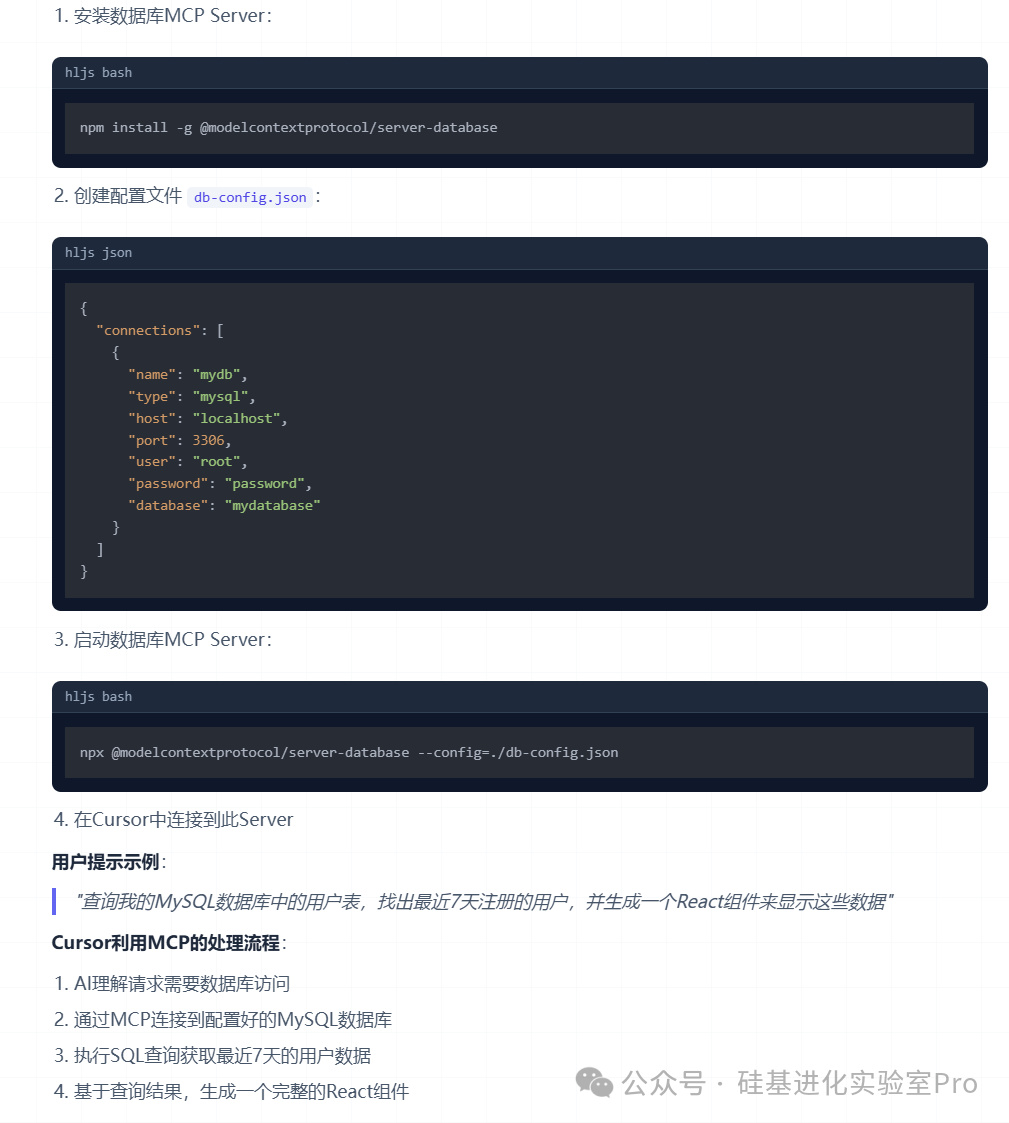This screenshot has height=1123, width=1009.
Task: Click step "在Cursor中连接到此Server"
Action: click(x=183, y=819)
